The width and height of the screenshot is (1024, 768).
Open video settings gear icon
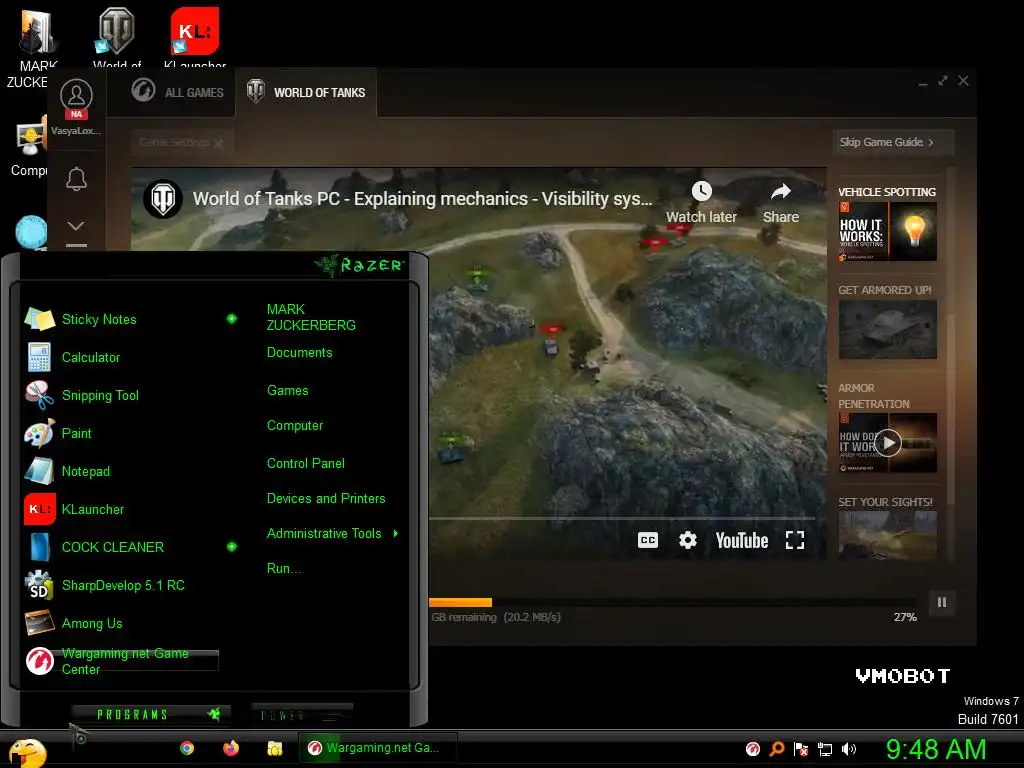(688, 540)
